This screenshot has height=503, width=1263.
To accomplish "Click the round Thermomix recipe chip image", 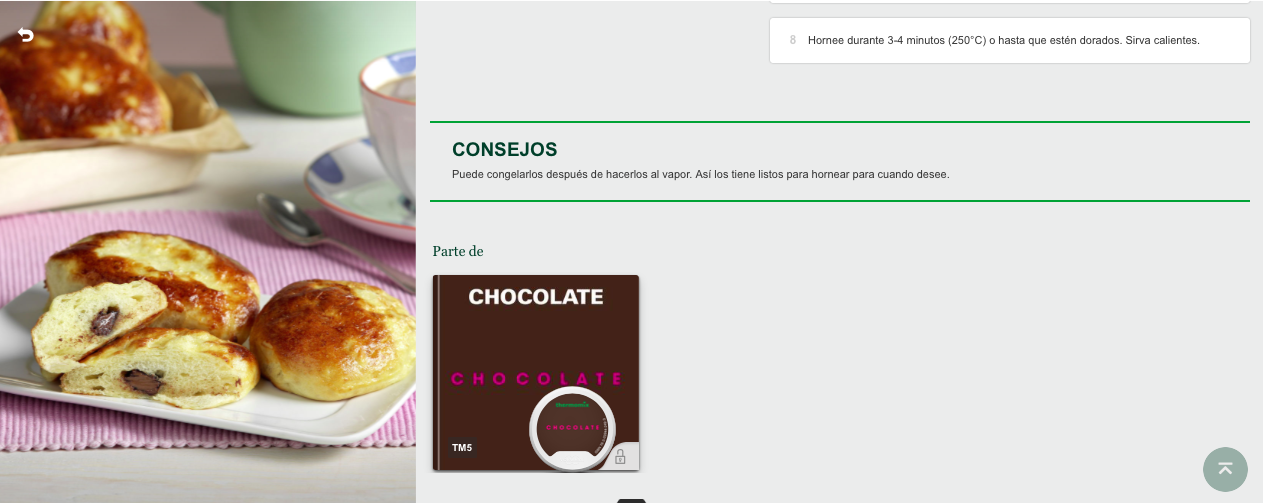I will pyautogui.click(x=572, y=428).
